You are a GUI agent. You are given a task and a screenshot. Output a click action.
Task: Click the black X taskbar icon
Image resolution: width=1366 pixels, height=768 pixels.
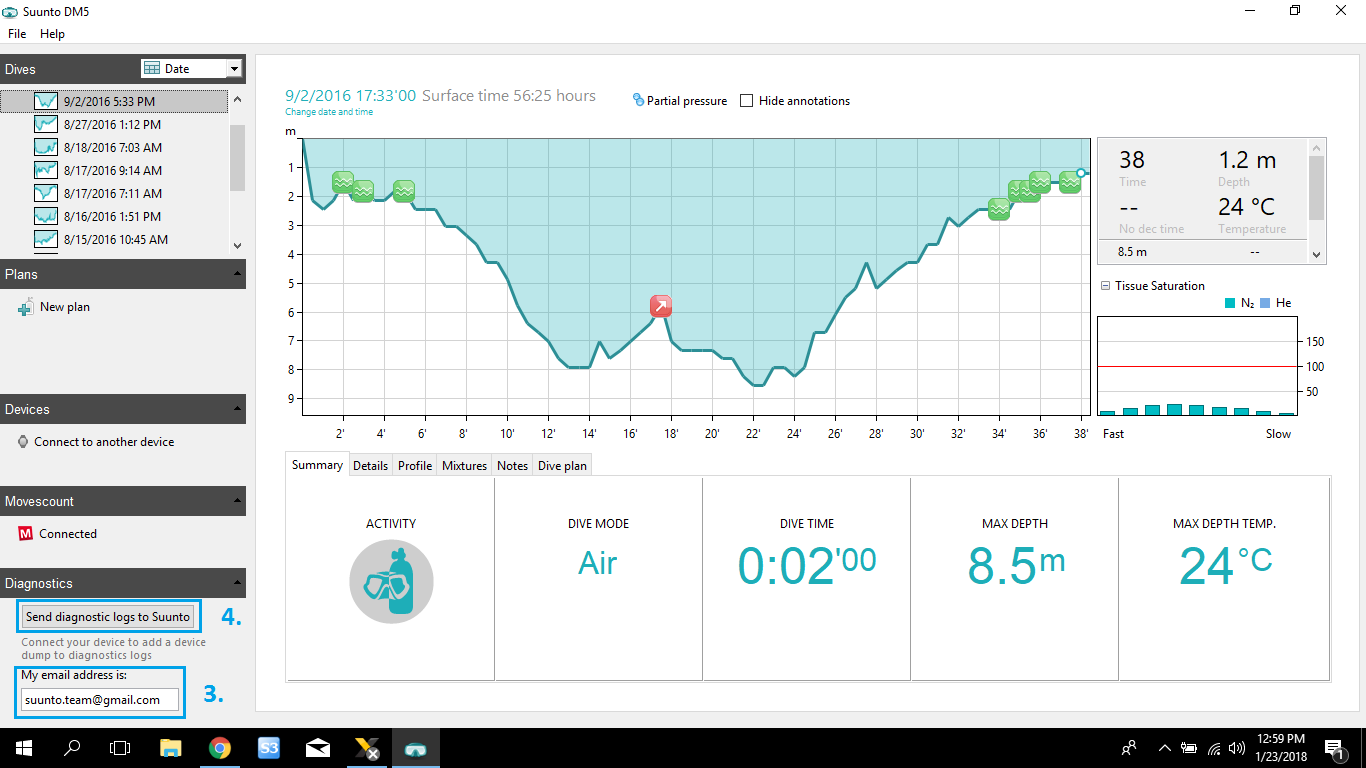click(366, 748)
